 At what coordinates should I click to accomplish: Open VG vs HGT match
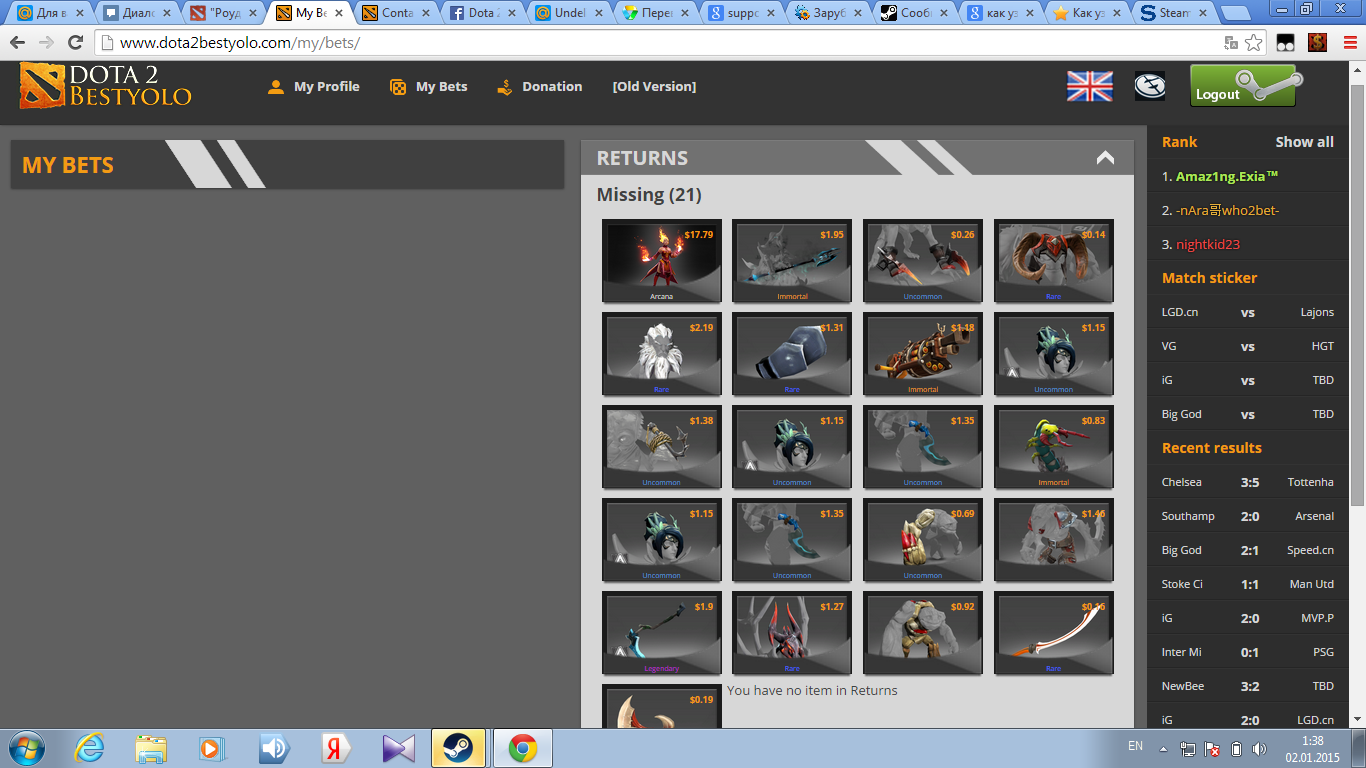pos(1248,346)
